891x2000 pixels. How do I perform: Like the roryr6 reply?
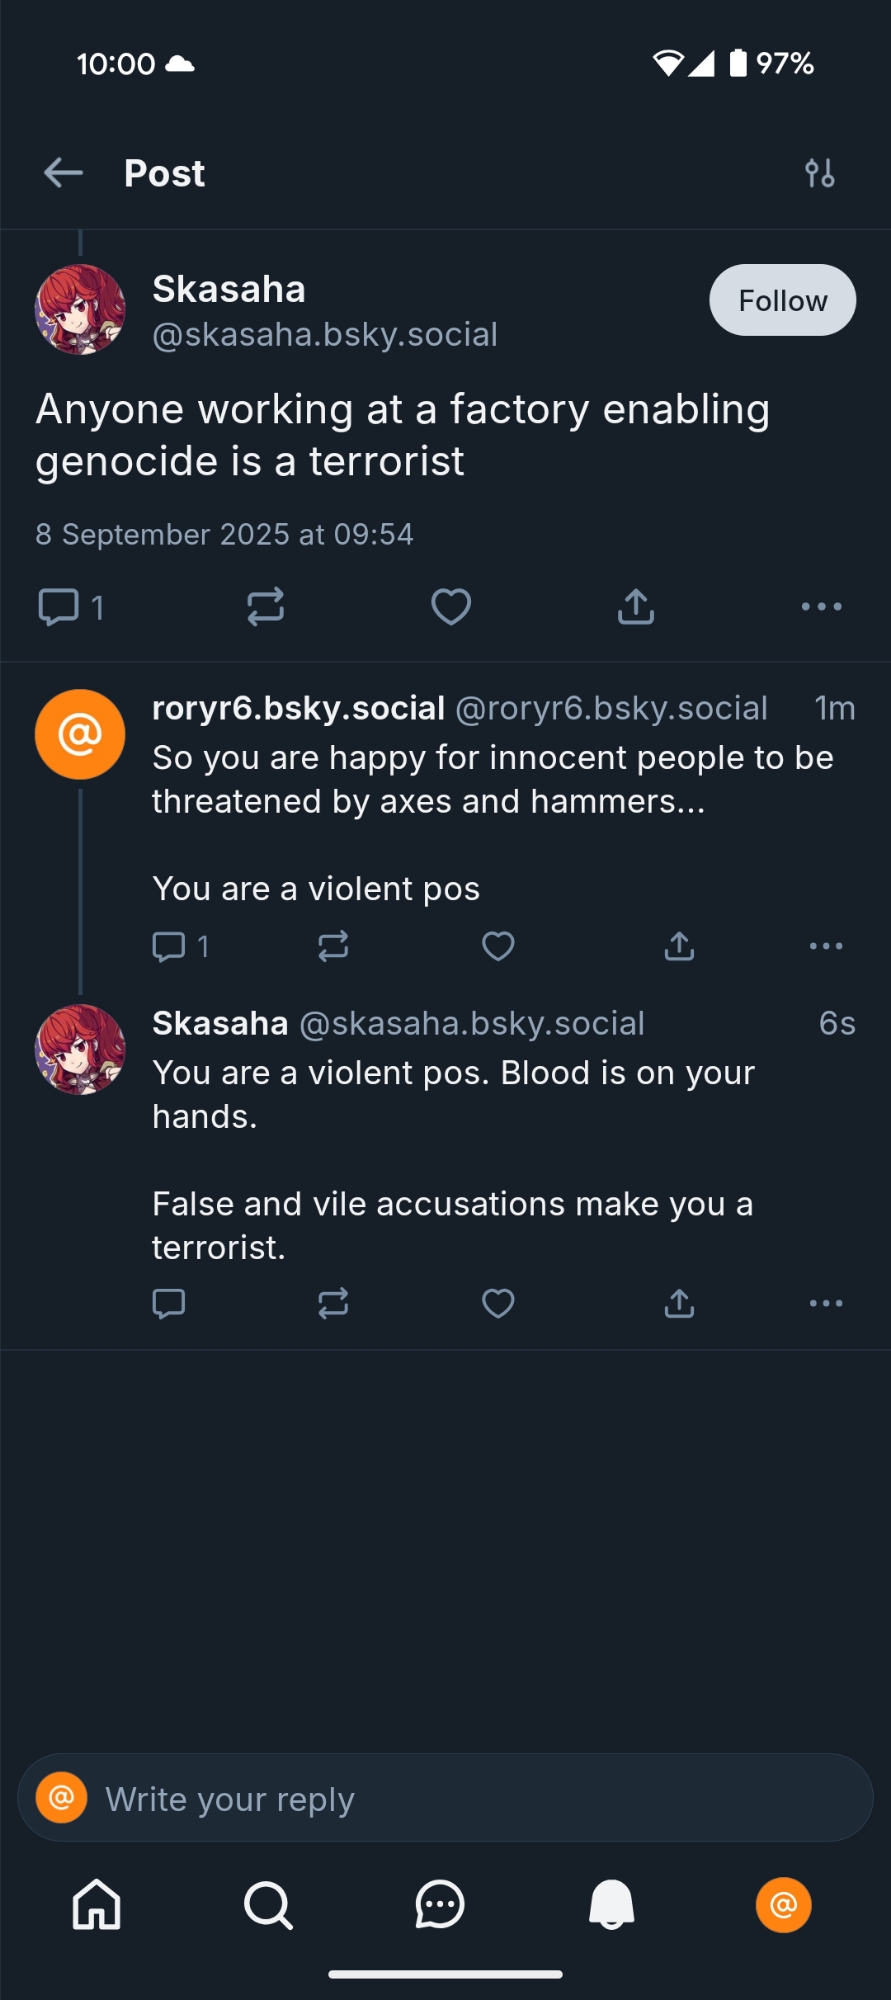[x=498, y=946]
